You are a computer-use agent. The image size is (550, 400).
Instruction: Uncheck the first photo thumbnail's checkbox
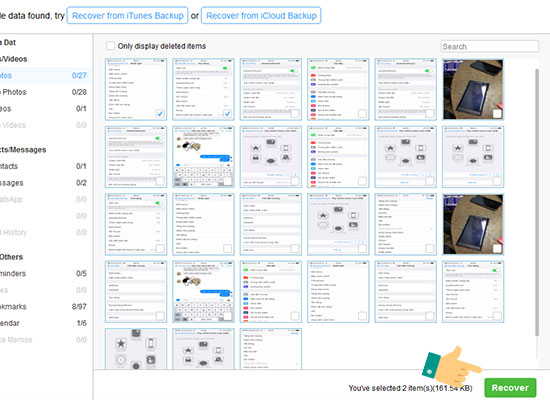[x=160, y=113]
